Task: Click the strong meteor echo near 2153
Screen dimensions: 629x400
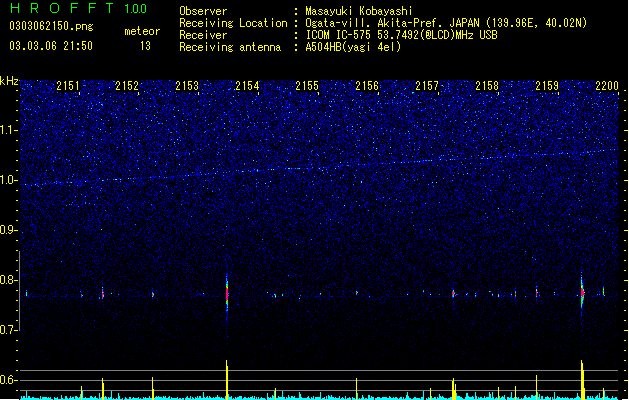Action: (227, 295)
